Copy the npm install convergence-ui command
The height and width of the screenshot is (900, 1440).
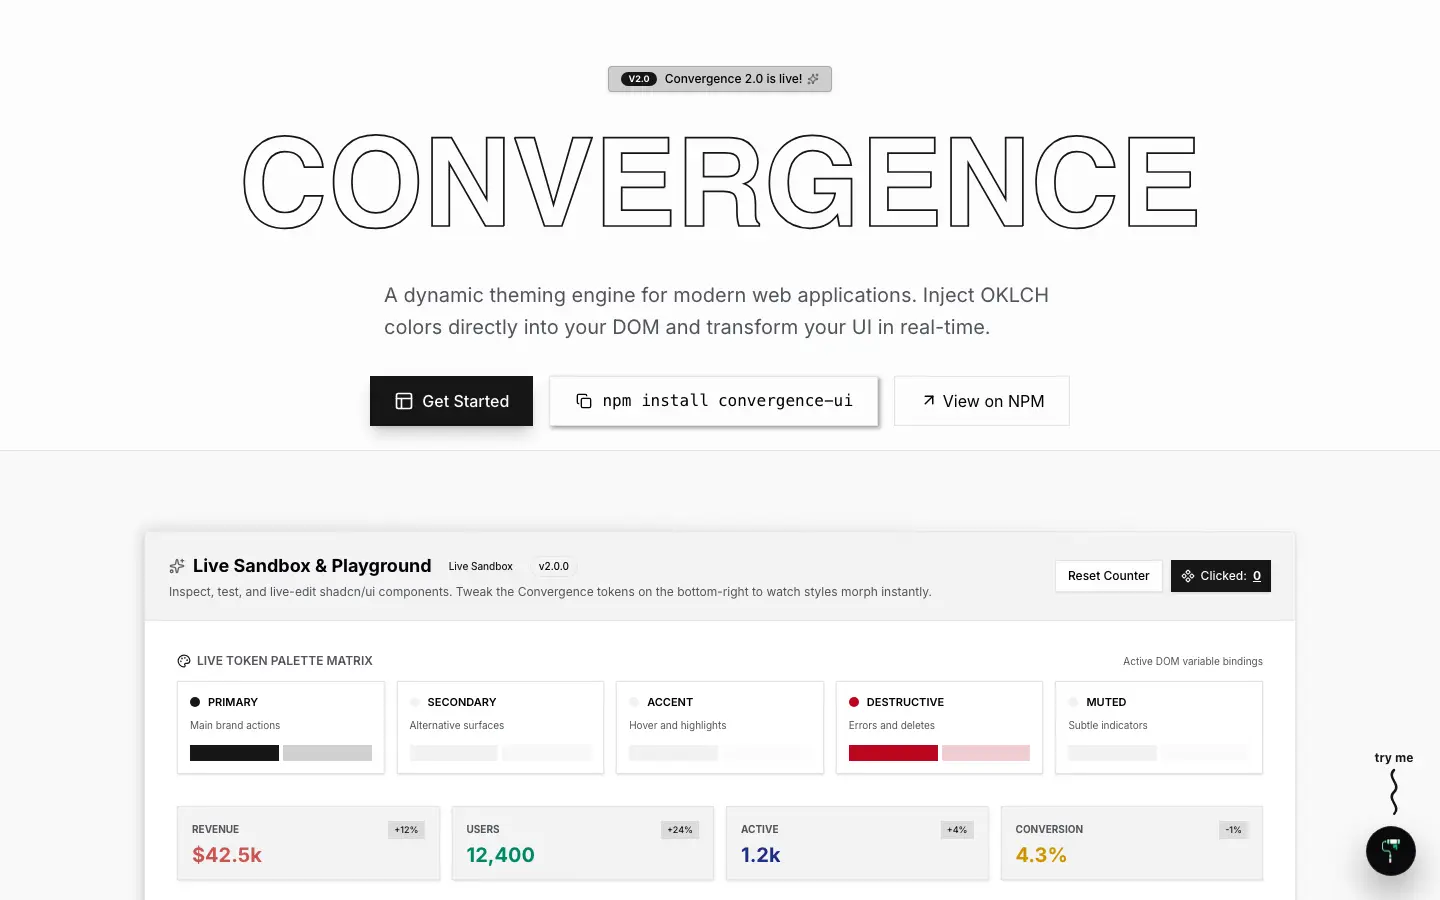point(714,401)
